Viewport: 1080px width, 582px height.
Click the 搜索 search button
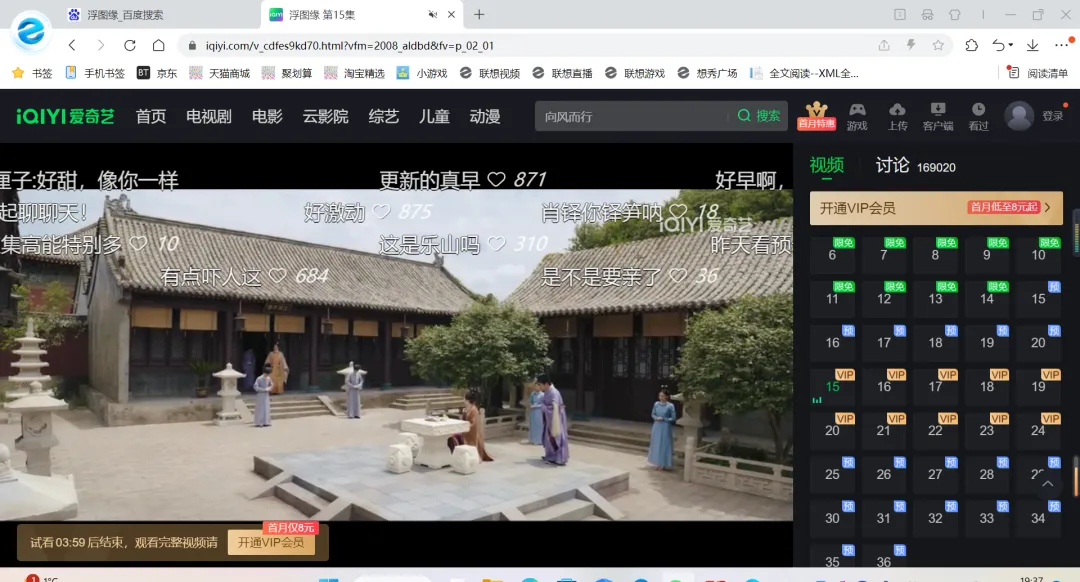tap(759, 116)
